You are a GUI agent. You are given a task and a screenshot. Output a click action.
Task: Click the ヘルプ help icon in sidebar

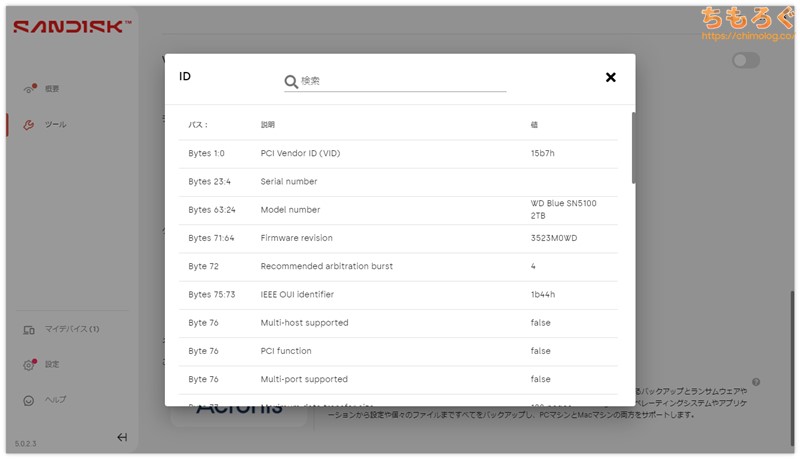pos(29,400)
